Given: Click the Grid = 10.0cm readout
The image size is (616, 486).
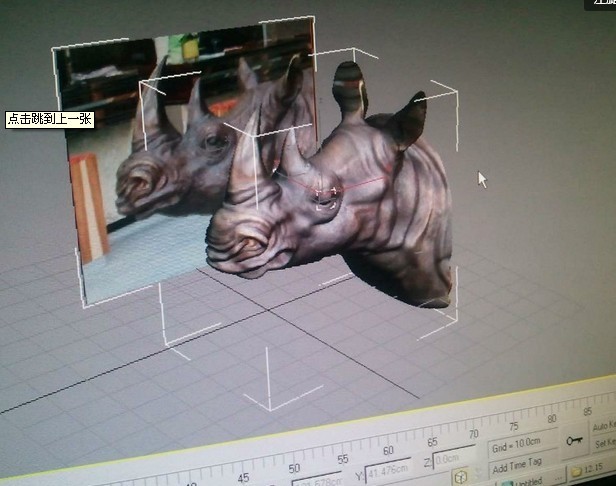Looking at the screenshot, I should click(522, 444).
